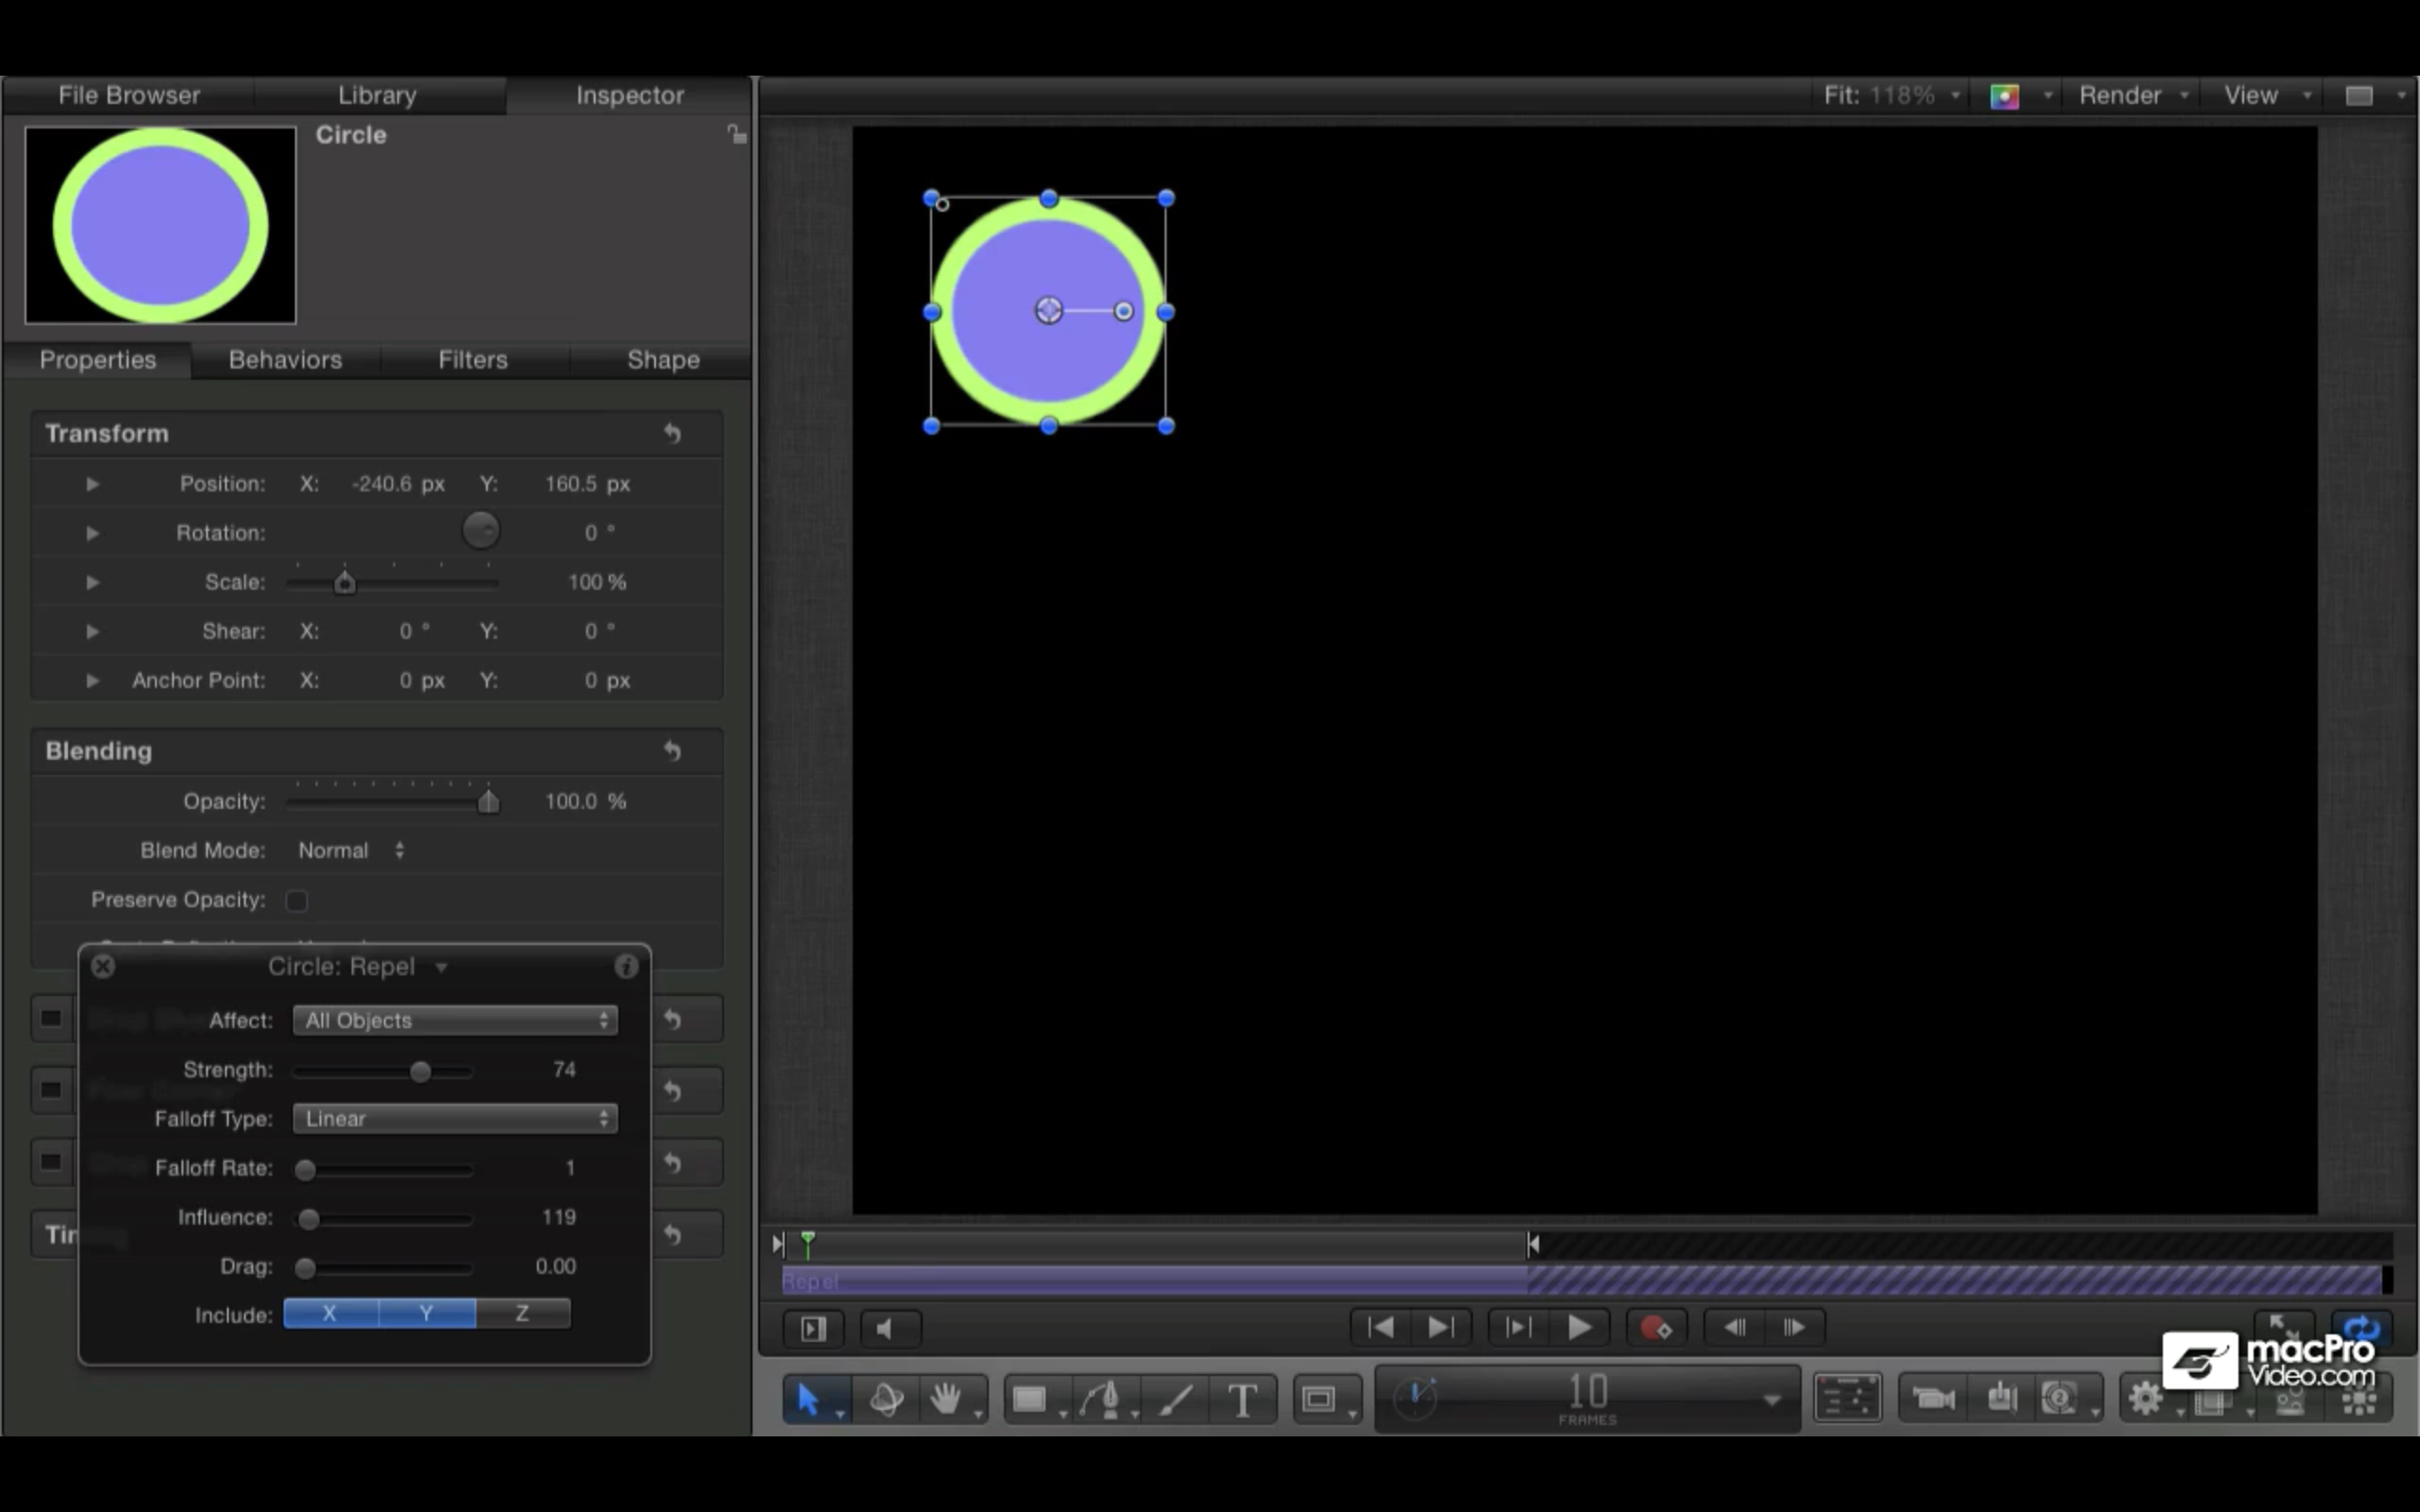The image size is (2420, 1512).
Task: Change the Falloff Type from Linear
Action: 454,1119
